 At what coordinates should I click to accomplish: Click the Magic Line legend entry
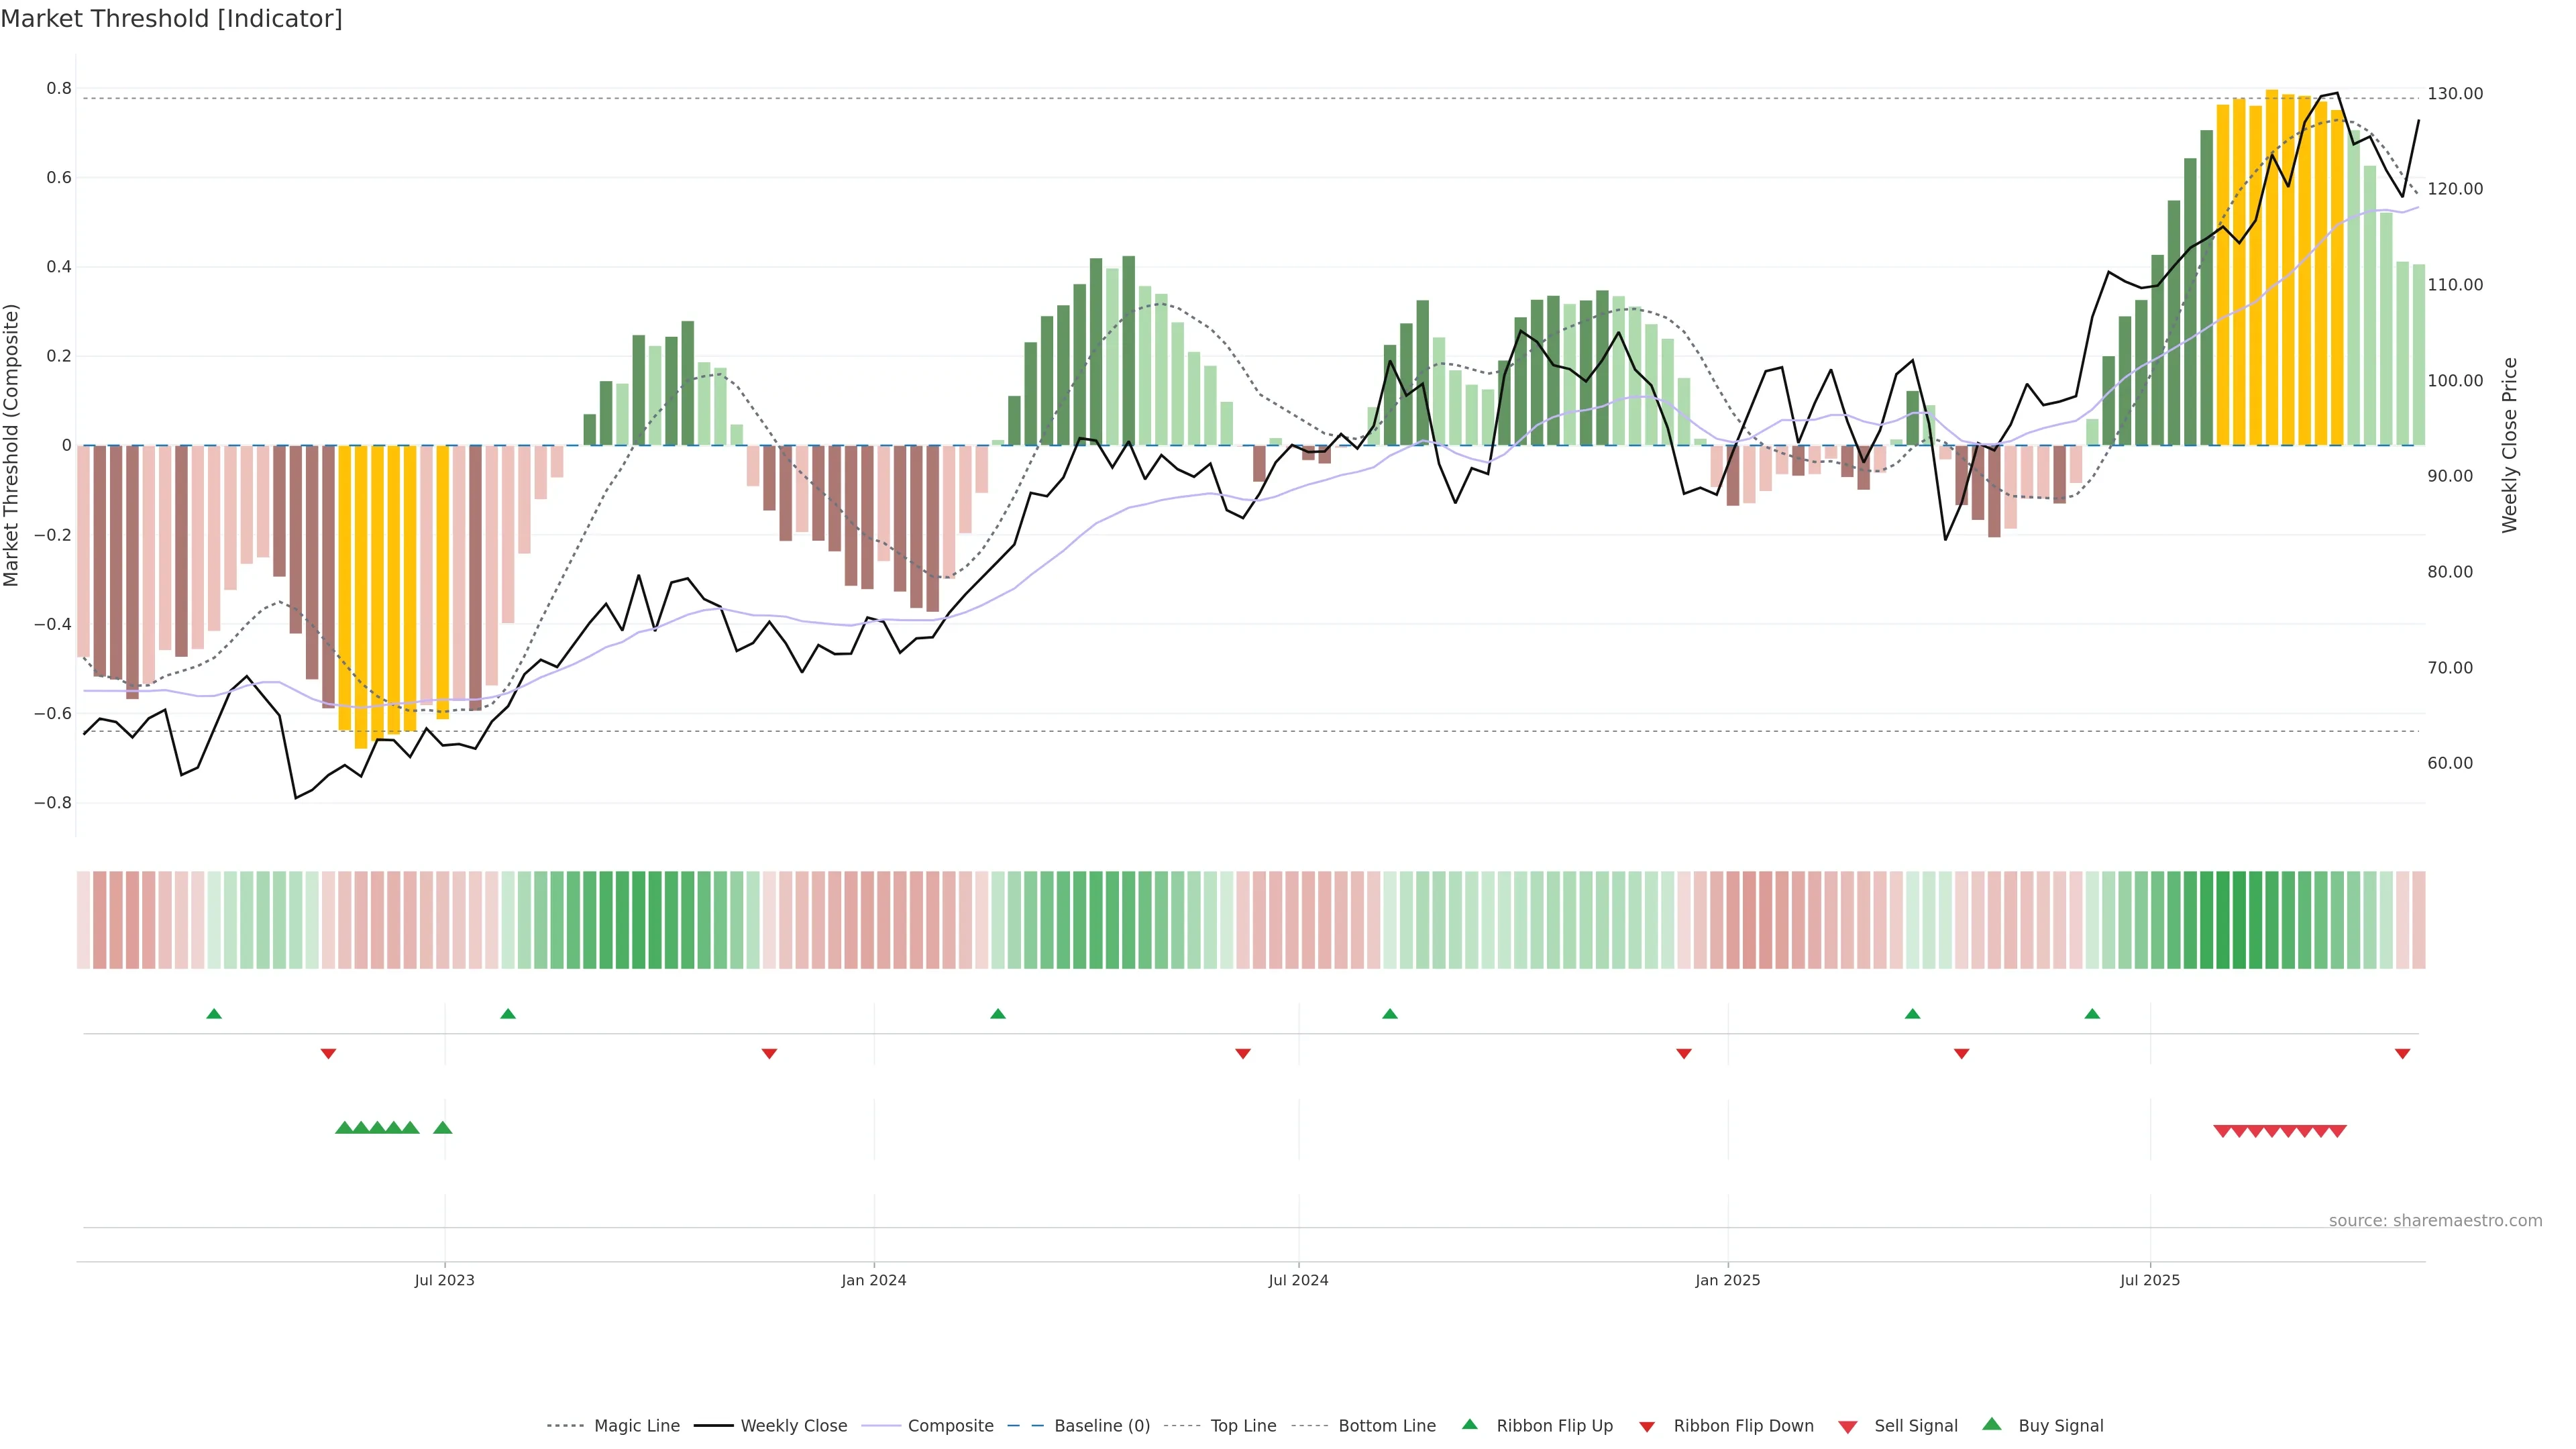tap(636, 1425)
